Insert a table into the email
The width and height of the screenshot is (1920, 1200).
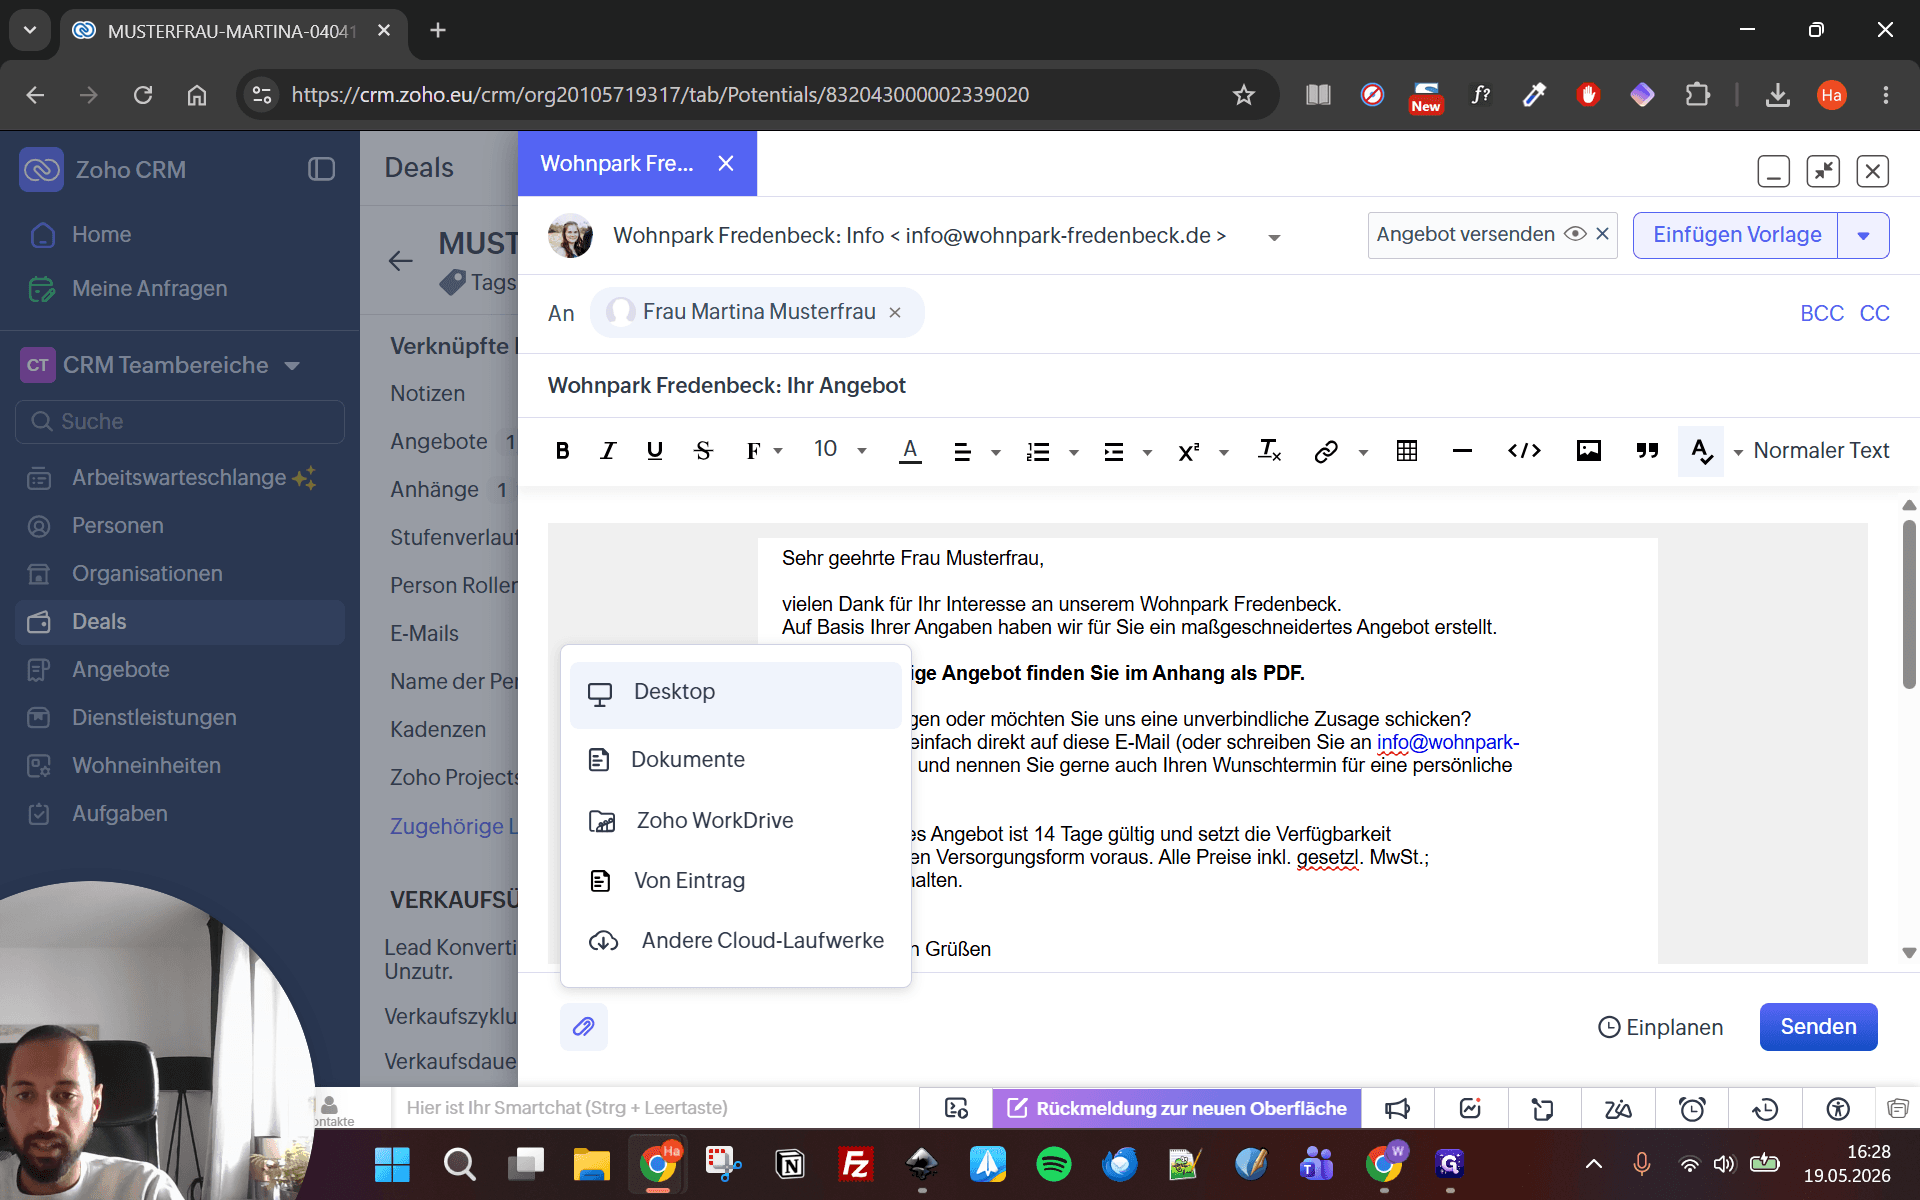pyautogui.click(x=1407, y=451)
